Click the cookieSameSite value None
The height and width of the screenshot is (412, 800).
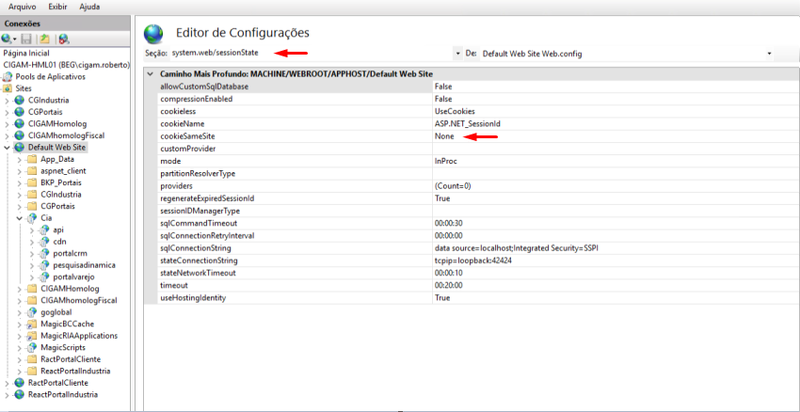444,136
